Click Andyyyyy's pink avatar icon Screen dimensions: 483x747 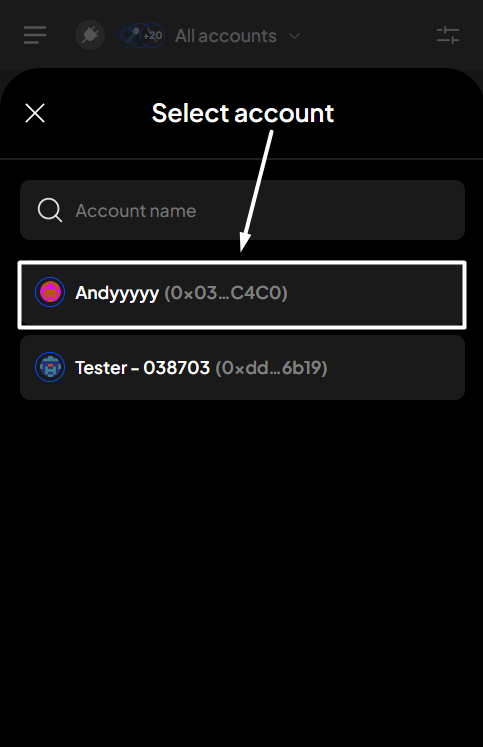(50, 292)
